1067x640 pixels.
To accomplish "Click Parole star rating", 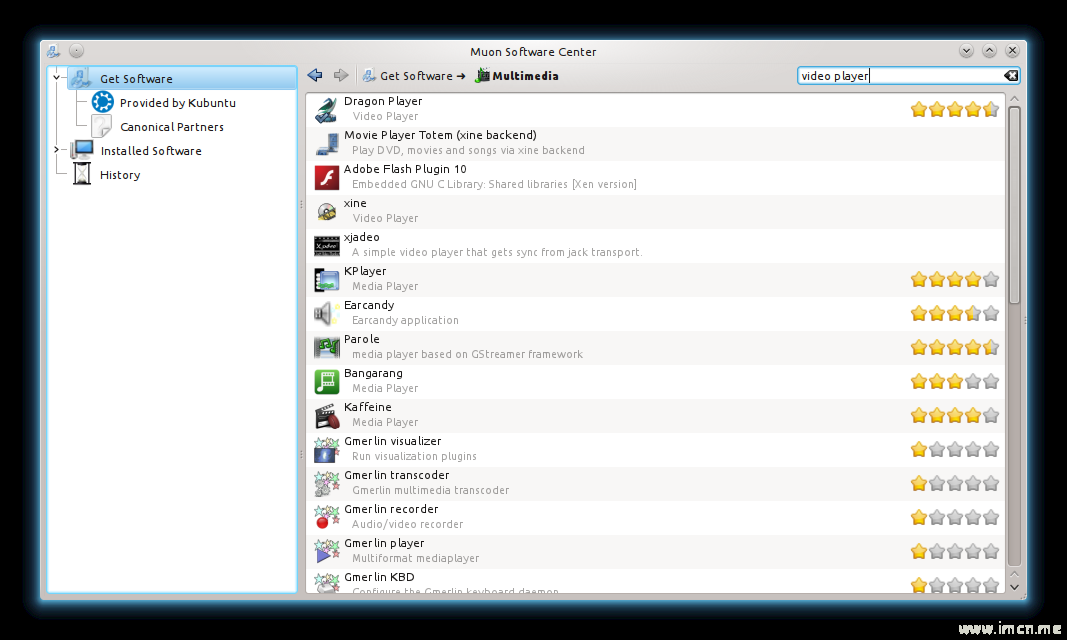I will pos(955,348).
